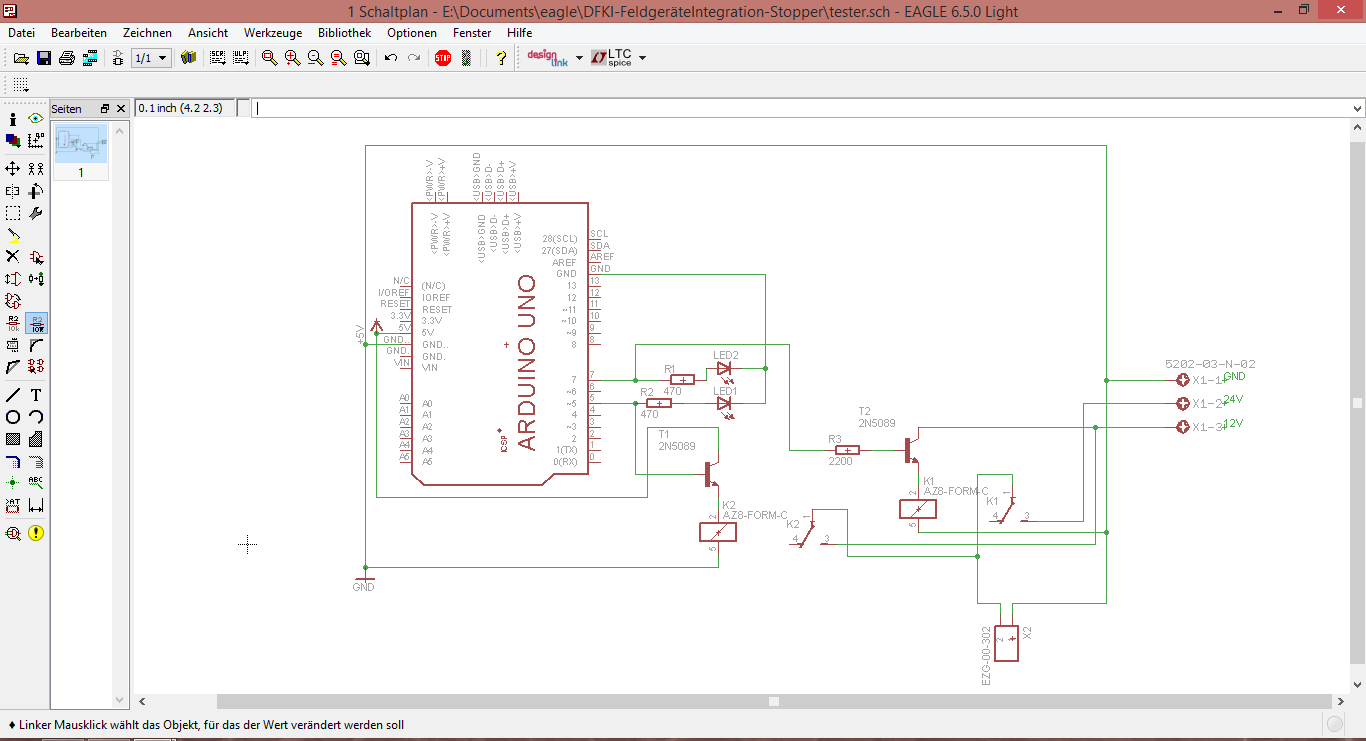Viewport: 1366px width, 741px height.
Task: Expand the designlink dropdown arrow
Action: pos(579,58)
